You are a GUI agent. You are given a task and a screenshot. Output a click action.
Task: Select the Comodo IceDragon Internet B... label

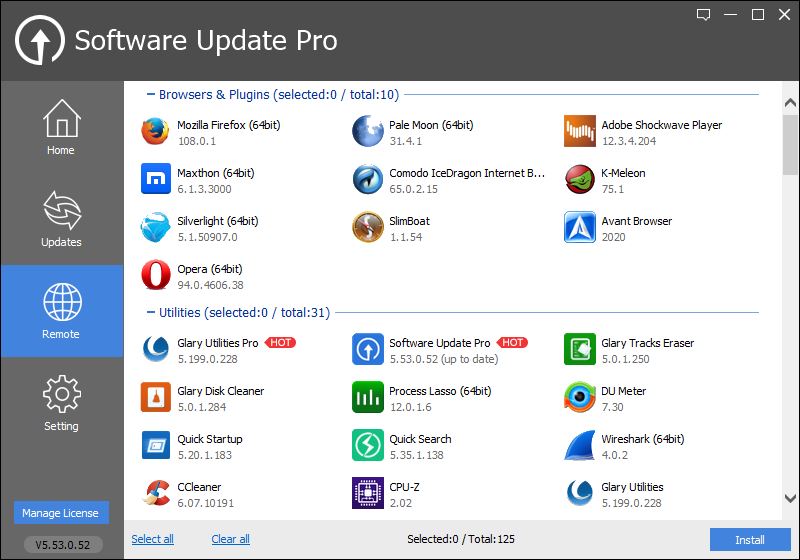point(467,173)
